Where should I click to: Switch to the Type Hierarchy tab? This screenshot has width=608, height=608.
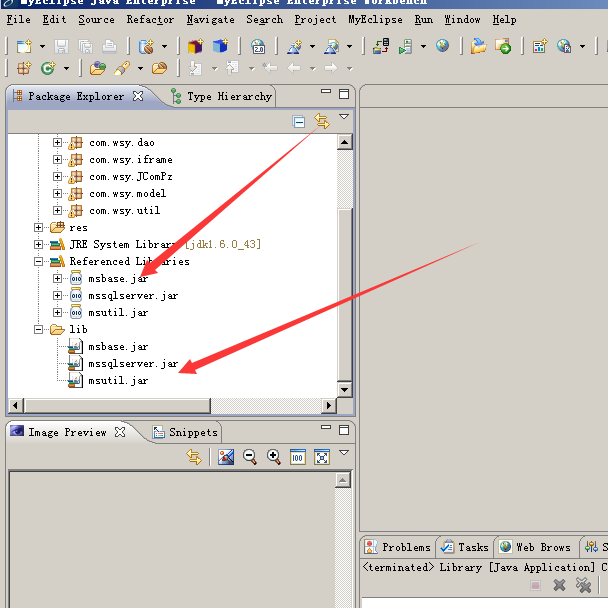click(x=222, y=96)
